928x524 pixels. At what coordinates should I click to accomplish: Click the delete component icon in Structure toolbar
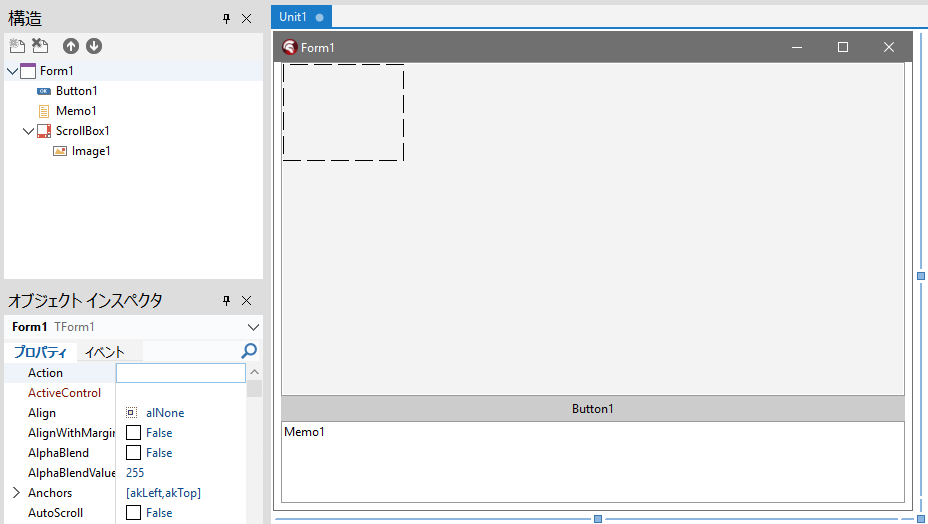[x=40, y=46]
